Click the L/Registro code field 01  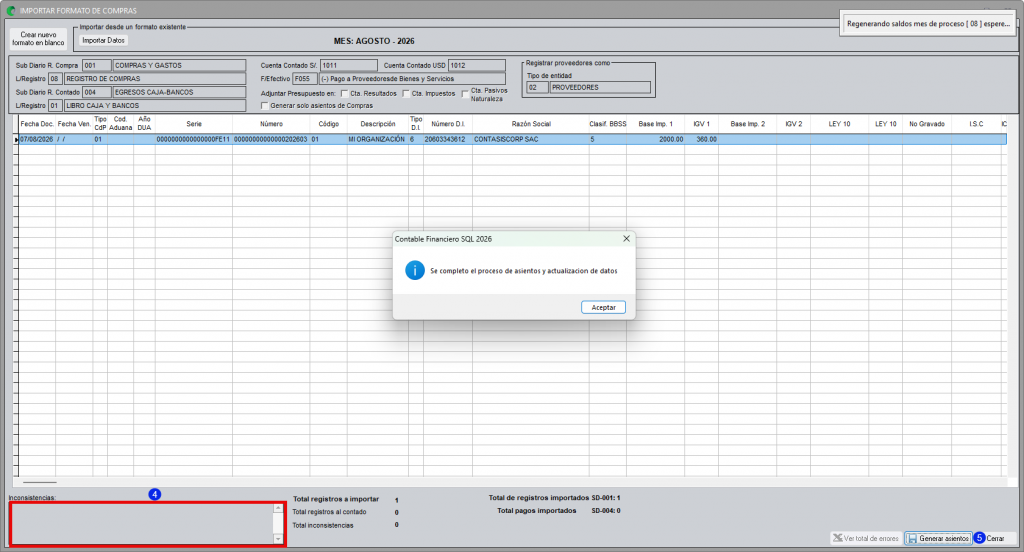coord(55,105)
